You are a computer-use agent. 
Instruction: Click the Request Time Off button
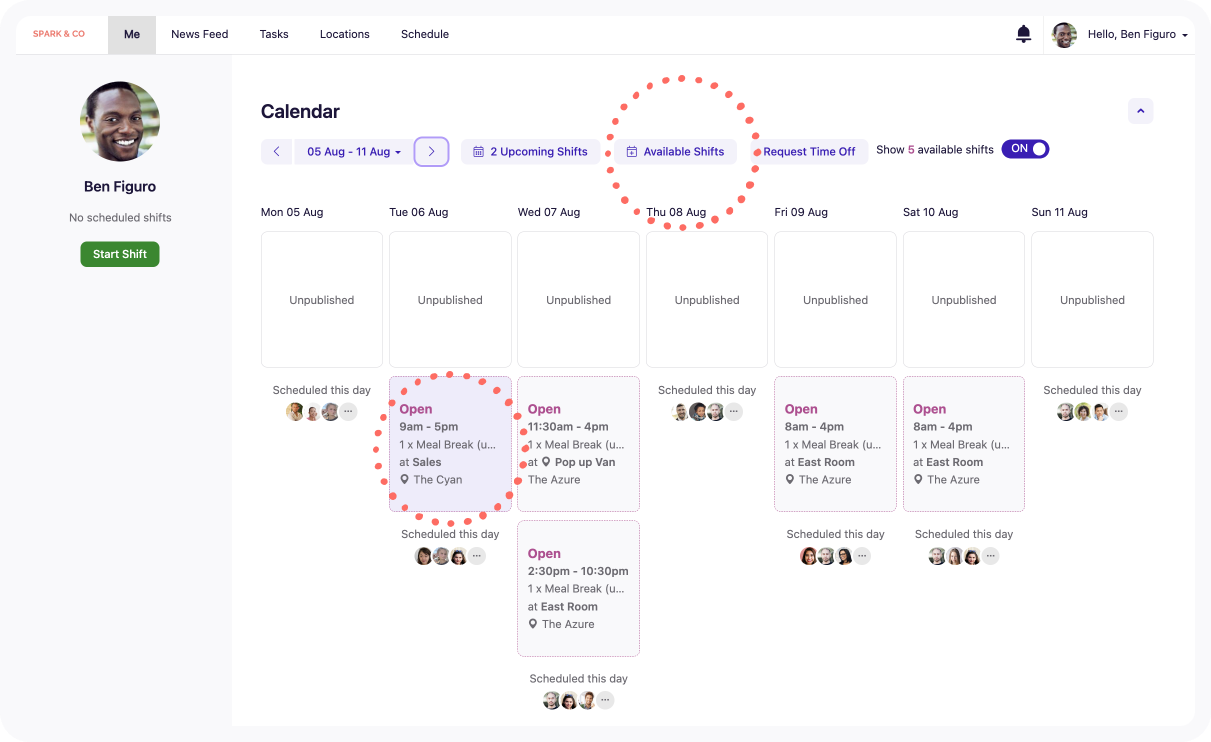click(x=809, y=152)
